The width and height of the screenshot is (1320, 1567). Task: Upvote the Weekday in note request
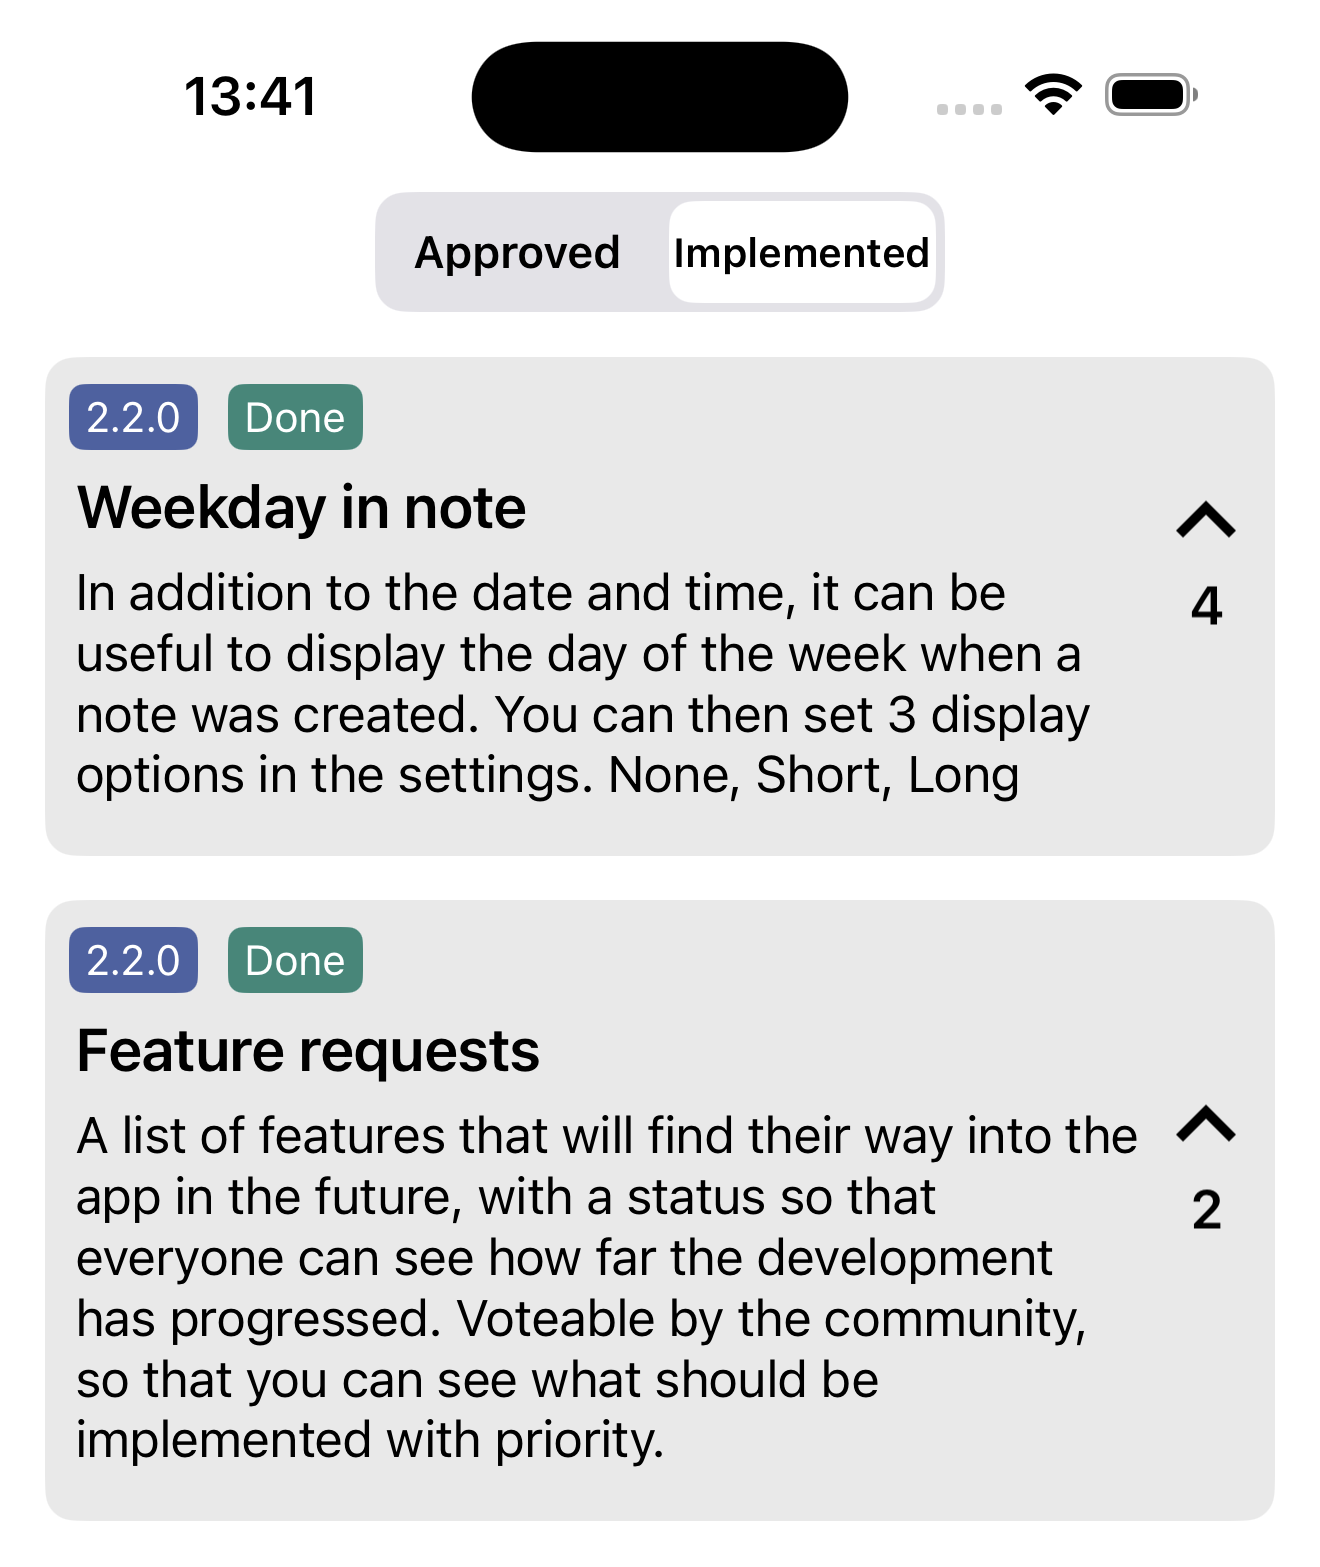tap(1206, 521)
